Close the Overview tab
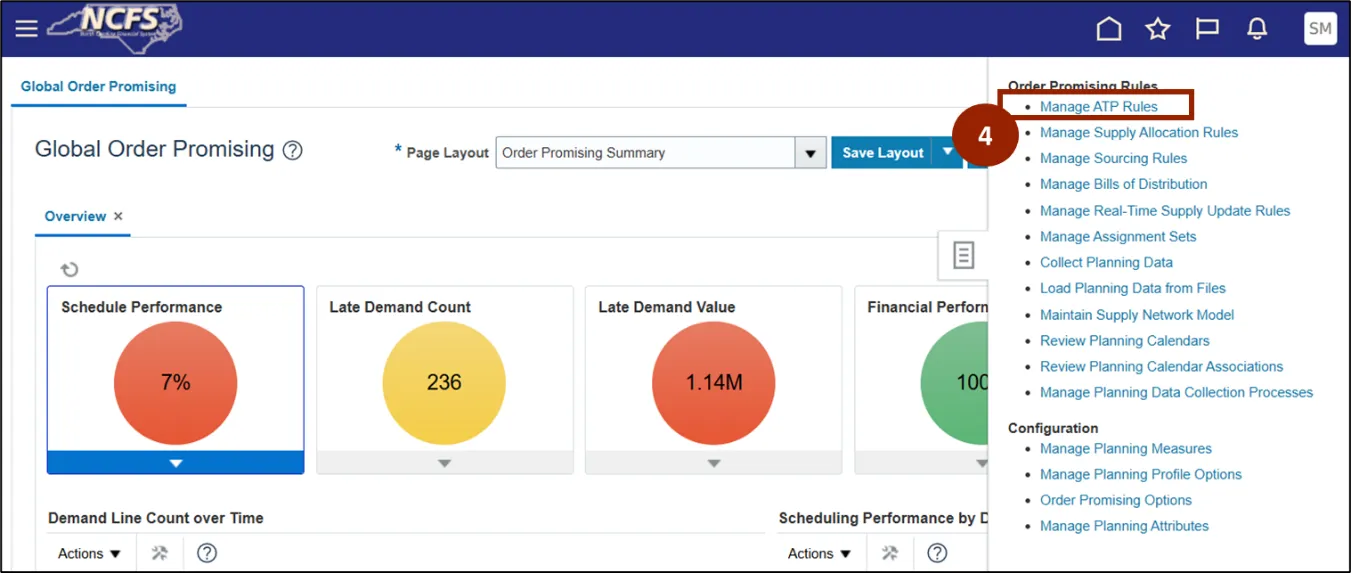This screenshot has height=573, width=1351. point(118,216)
